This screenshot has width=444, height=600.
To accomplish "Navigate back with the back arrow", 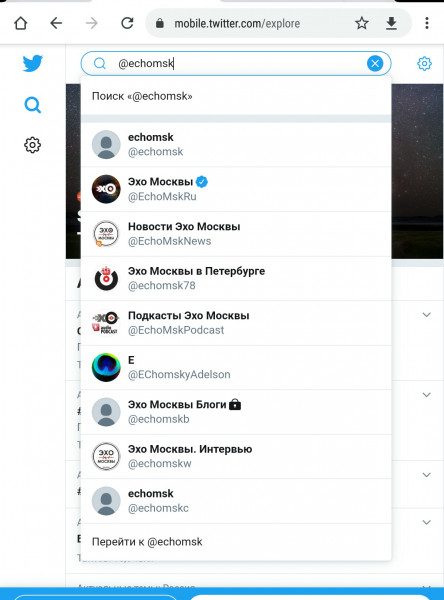I will [56, 23].
